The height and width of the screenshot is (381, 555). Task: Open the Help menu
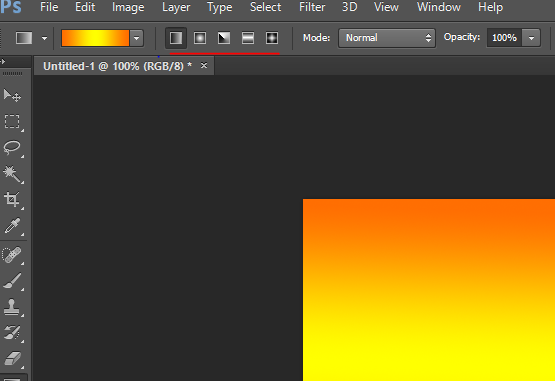coord(490,7)
